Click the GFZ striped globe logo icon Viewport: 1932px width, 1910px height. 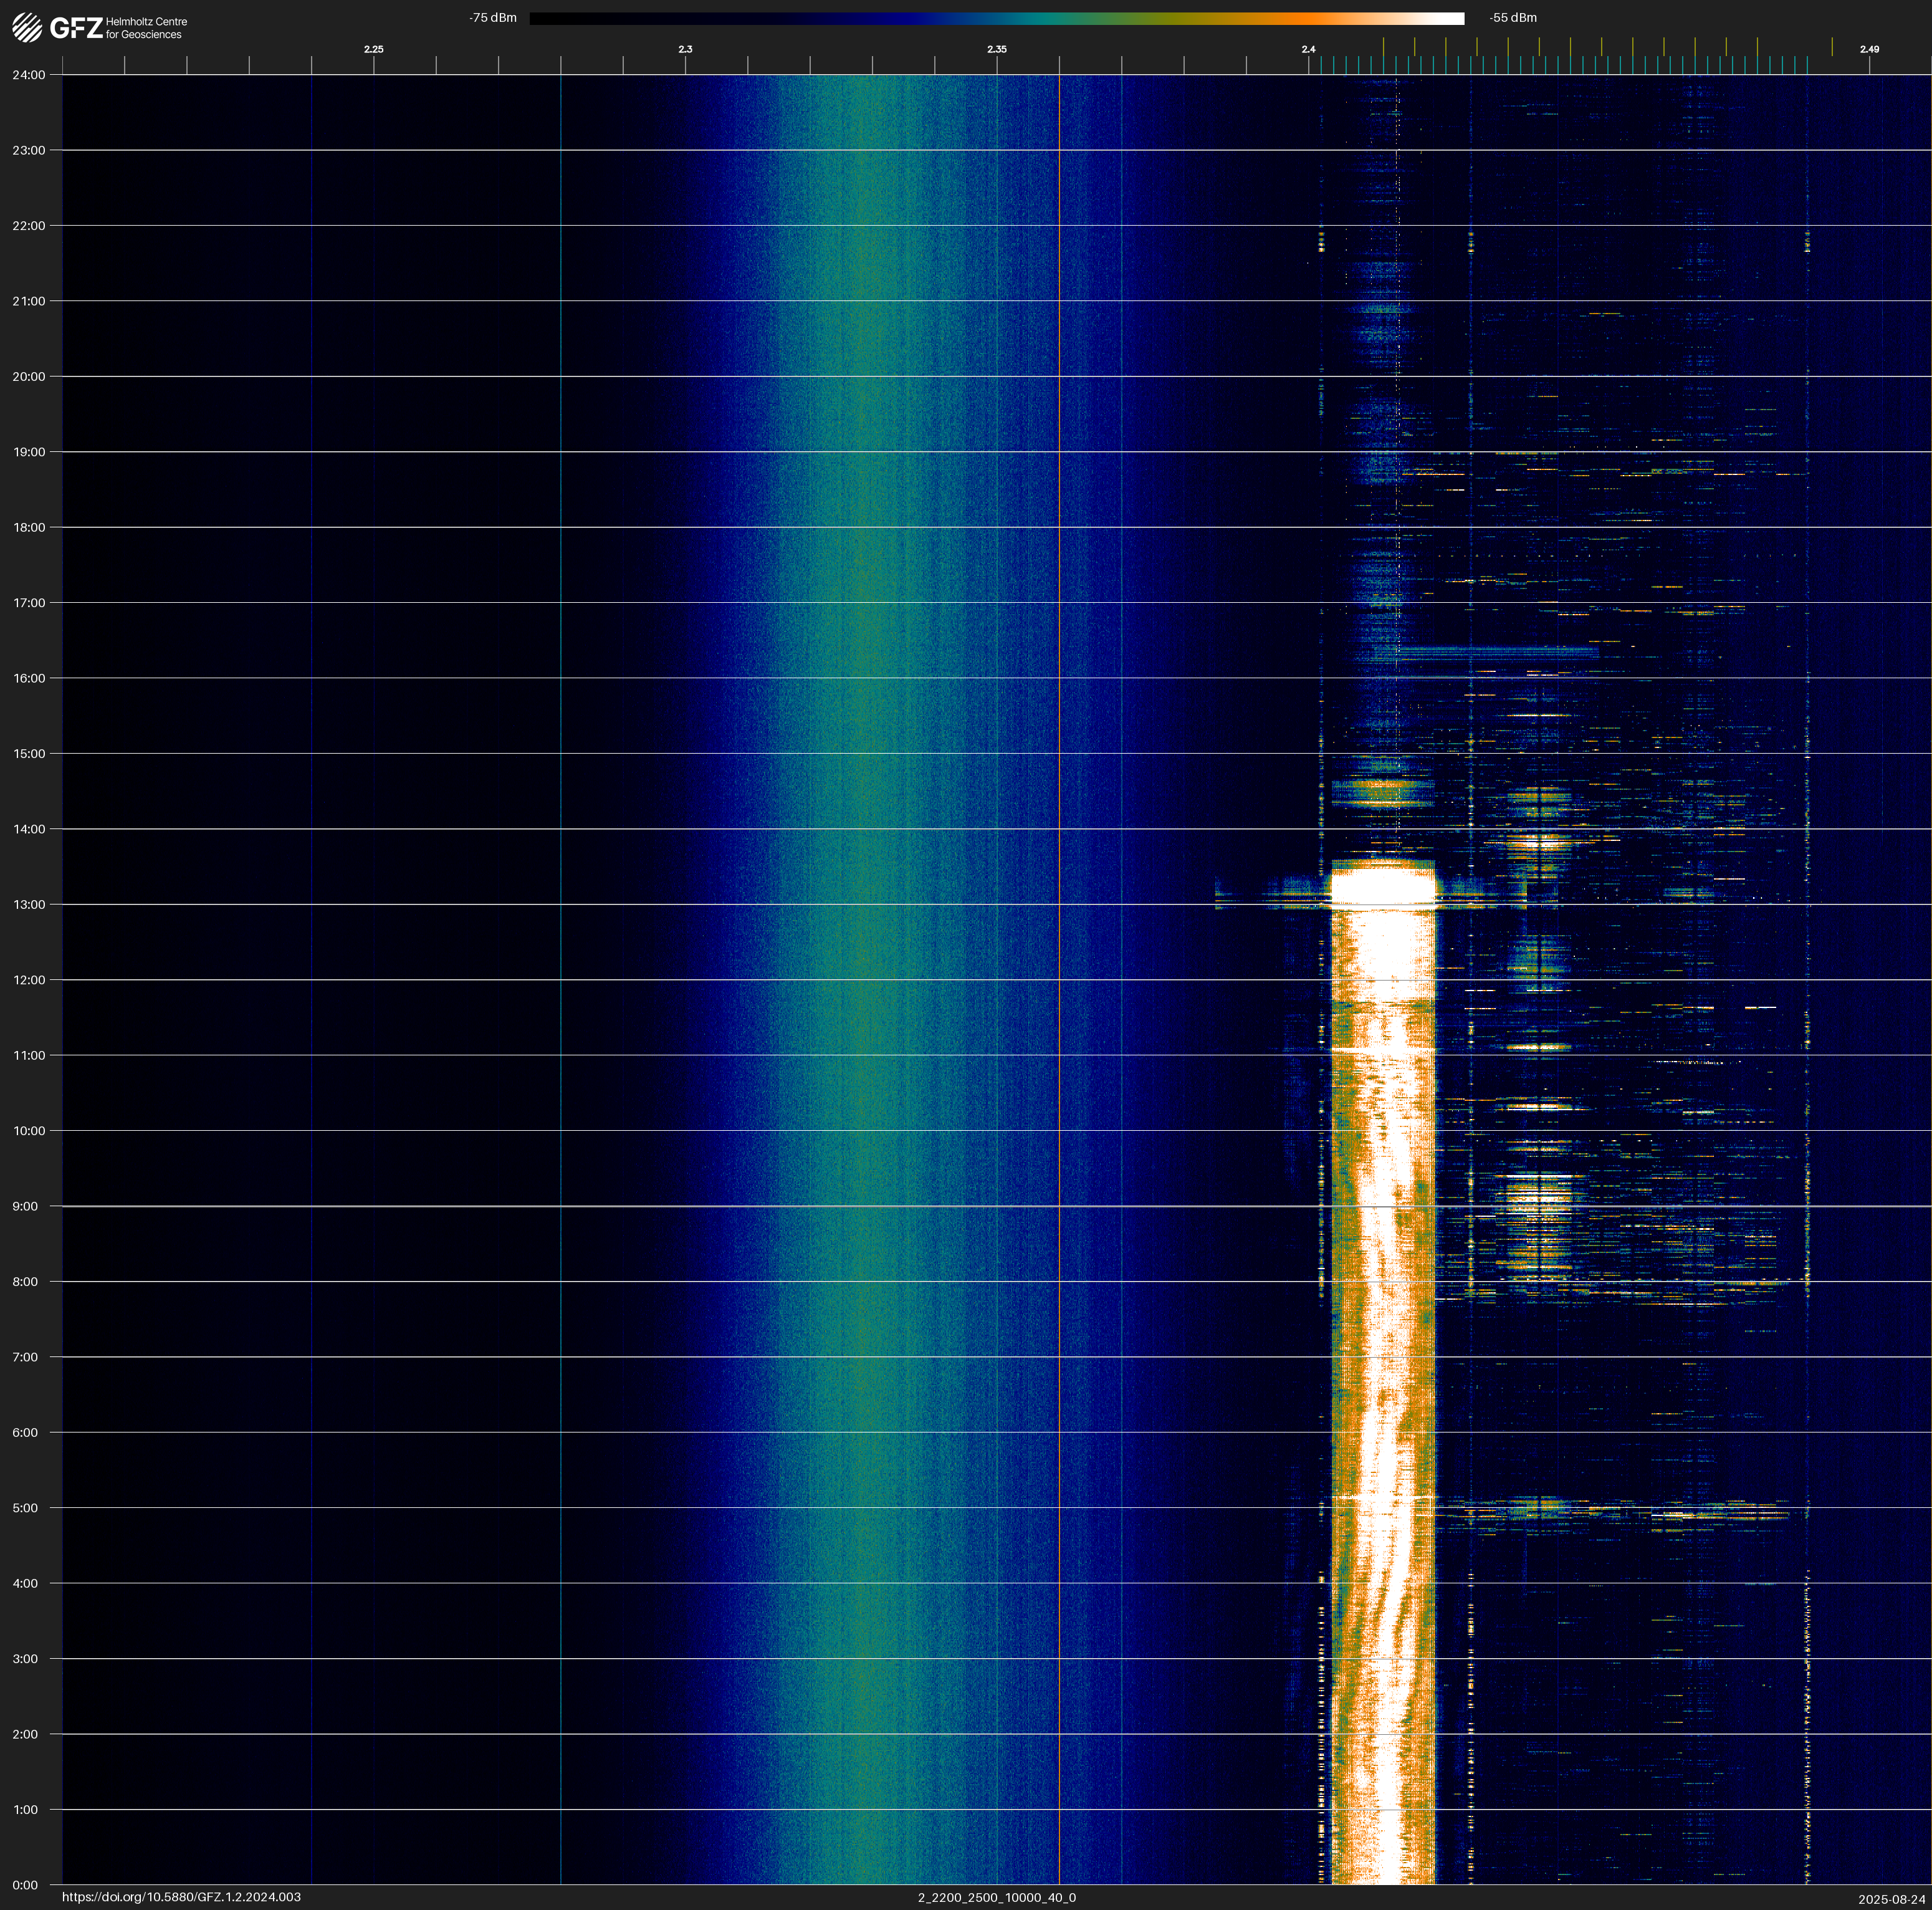pyautogui.click(x=27, y=27)
